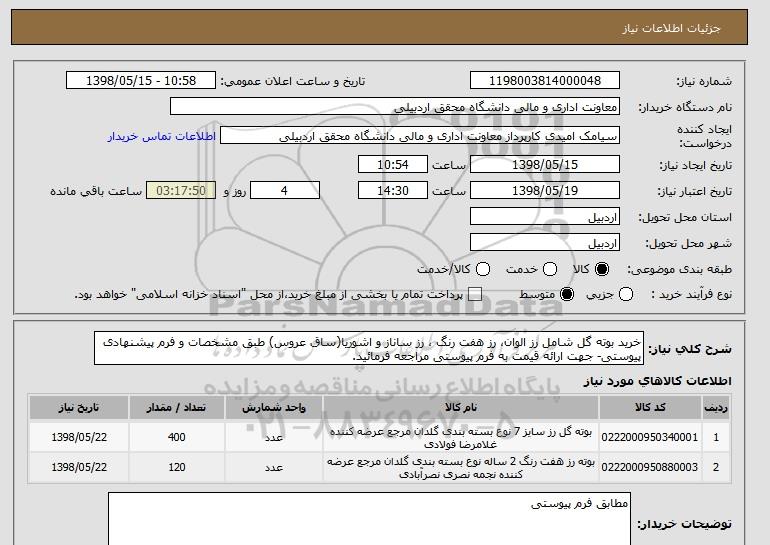The image size is (770, 545).
Task: Choose the متوسط purchase process option
Action: [x=567, y=295]
